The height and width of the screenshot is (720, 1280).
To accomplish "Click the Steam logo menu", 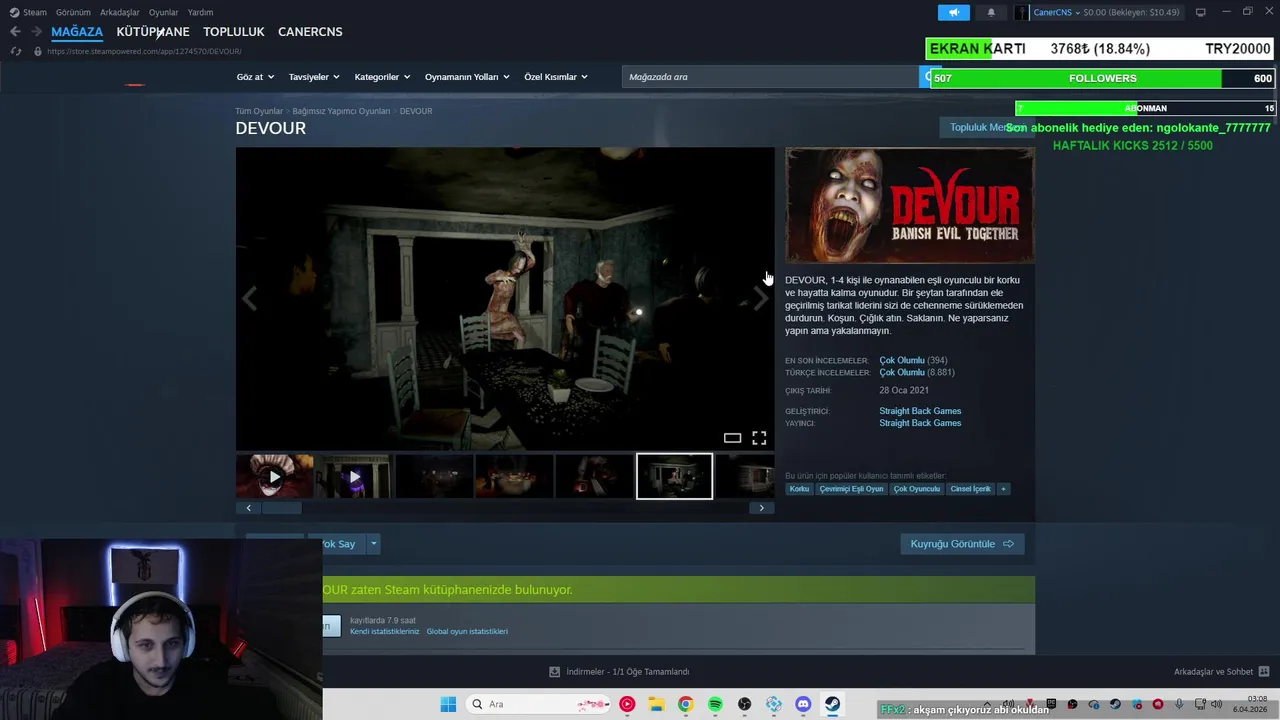I will pos(28,12).
